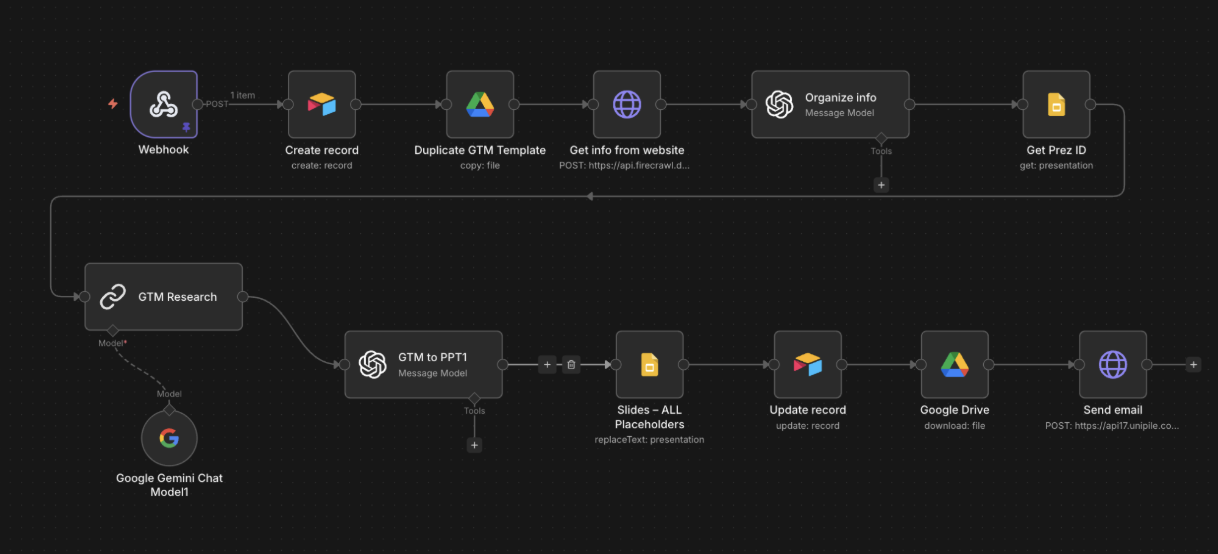Select the Airtable Create record node

pos(322,104)
